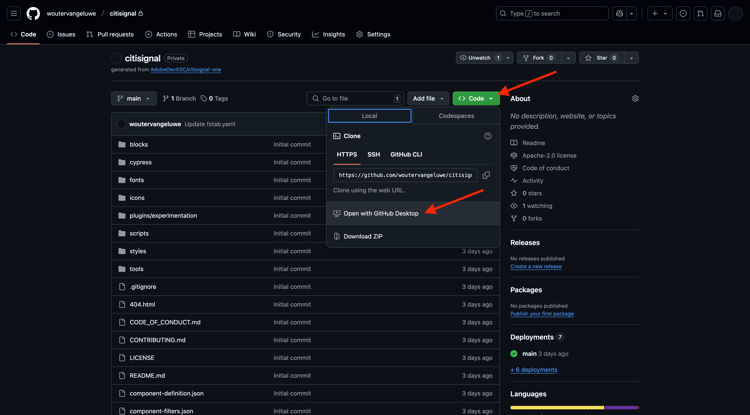Open pull requests icon in top bar
This screenshot has height=415, width=750.
tap(700, 13)
